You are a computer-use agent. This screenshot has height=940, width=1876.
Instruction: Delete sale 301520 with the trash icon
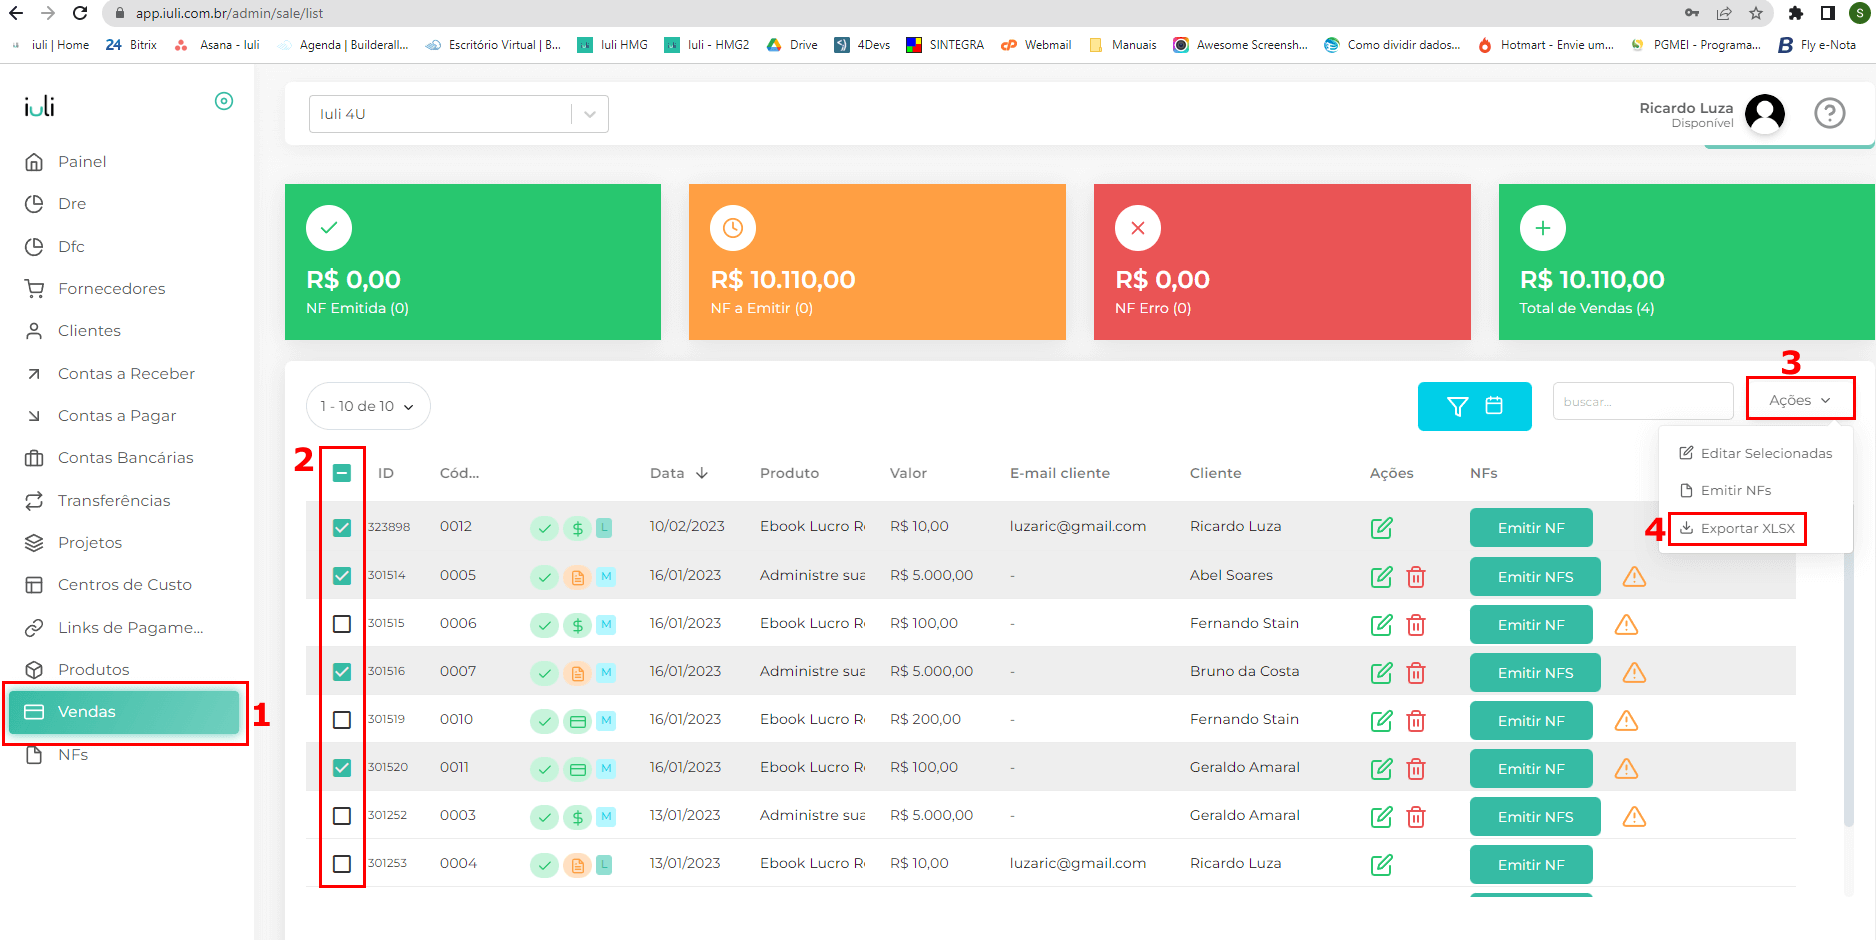pyautogui.click(x=1416, y=769)
